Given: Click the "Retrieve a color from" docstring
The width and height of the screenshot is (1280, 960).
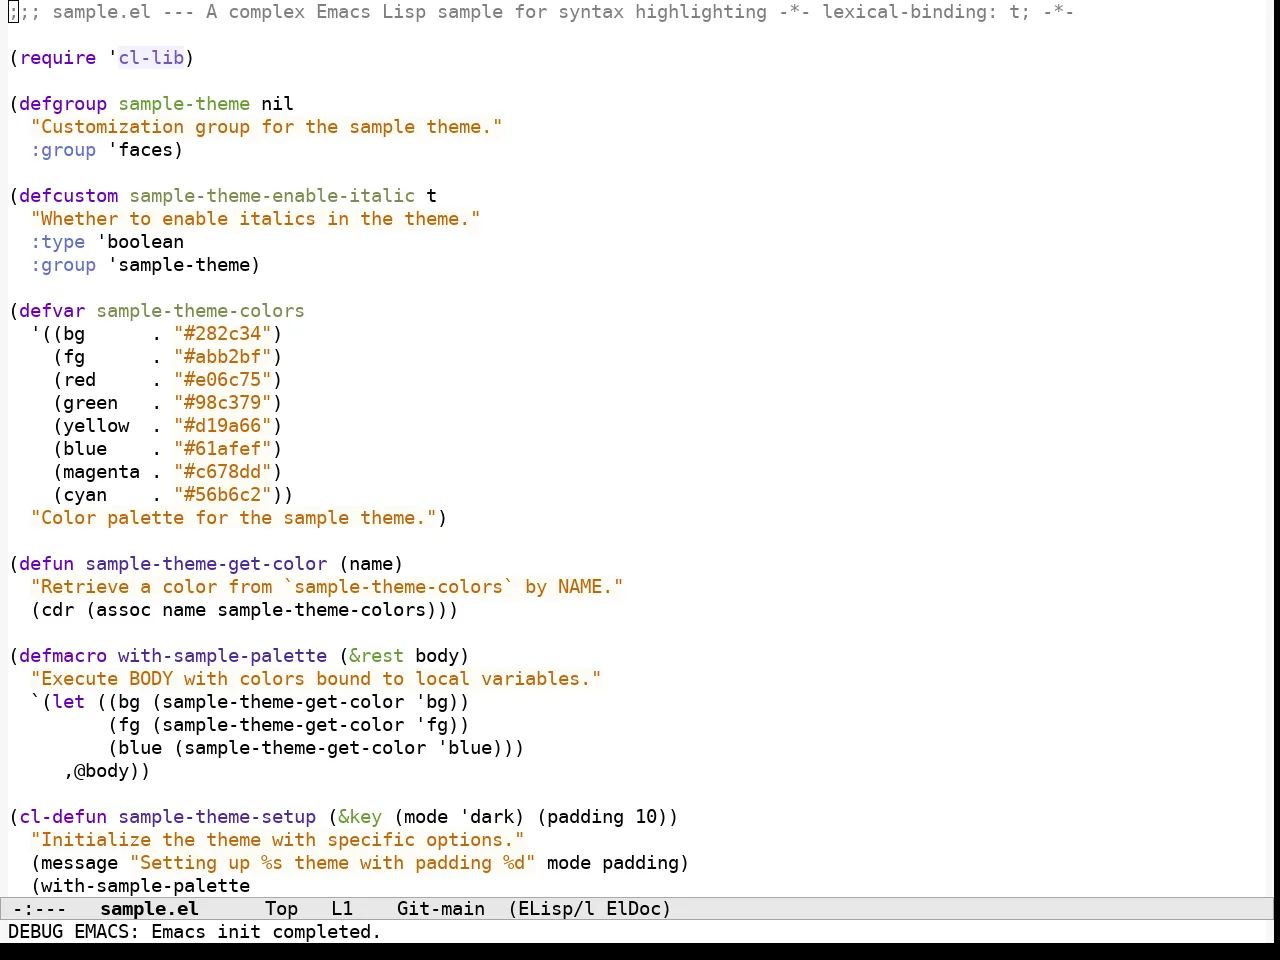Looking at the screenshot, I should 327,587.
